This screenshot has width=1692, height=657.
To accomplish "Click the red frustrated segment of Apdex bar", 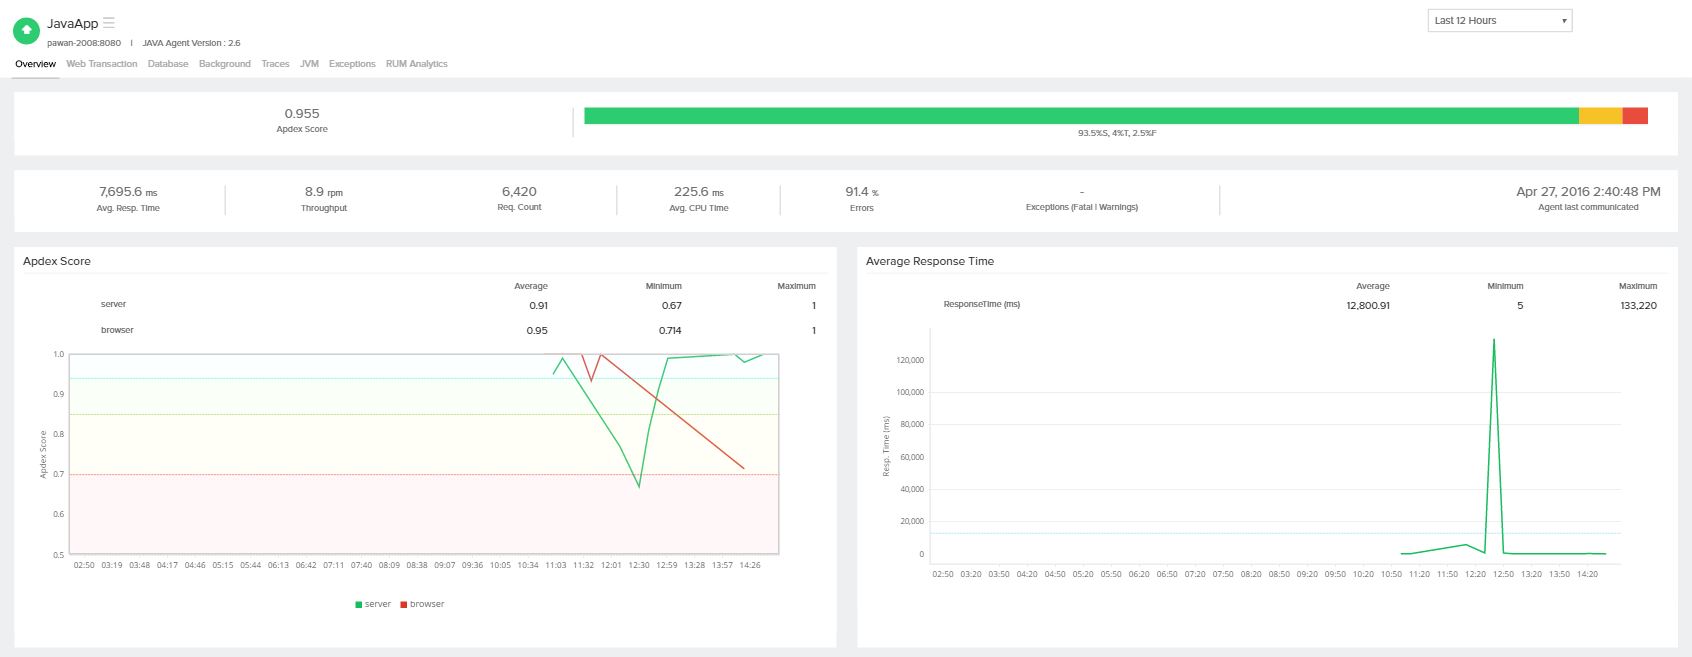I will click(1635, 116).
